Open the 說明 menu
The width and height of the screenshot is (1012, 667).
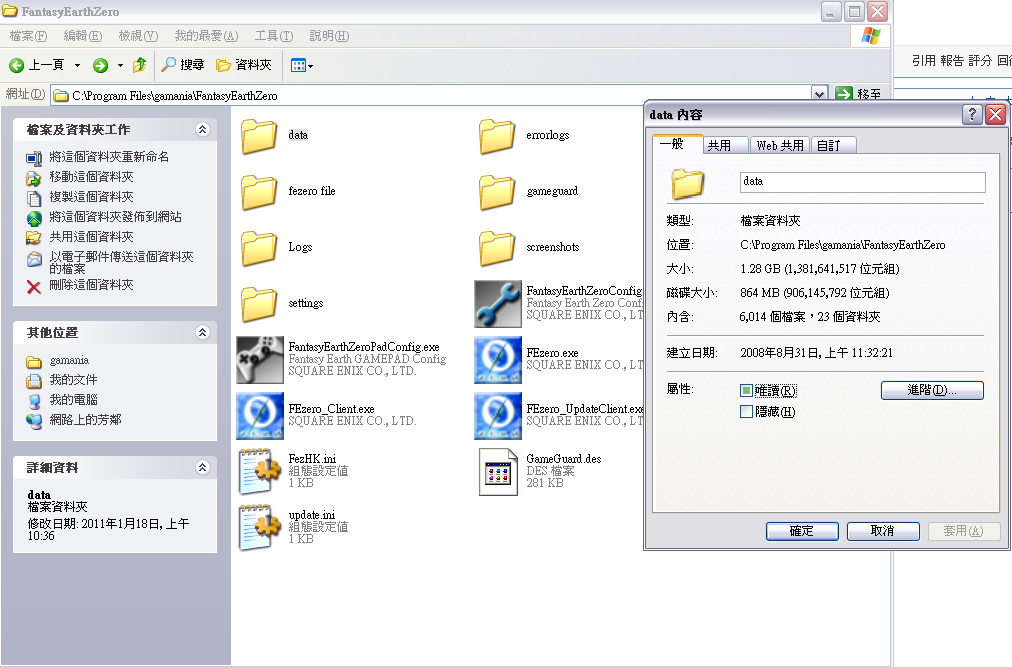coord(329,36)
